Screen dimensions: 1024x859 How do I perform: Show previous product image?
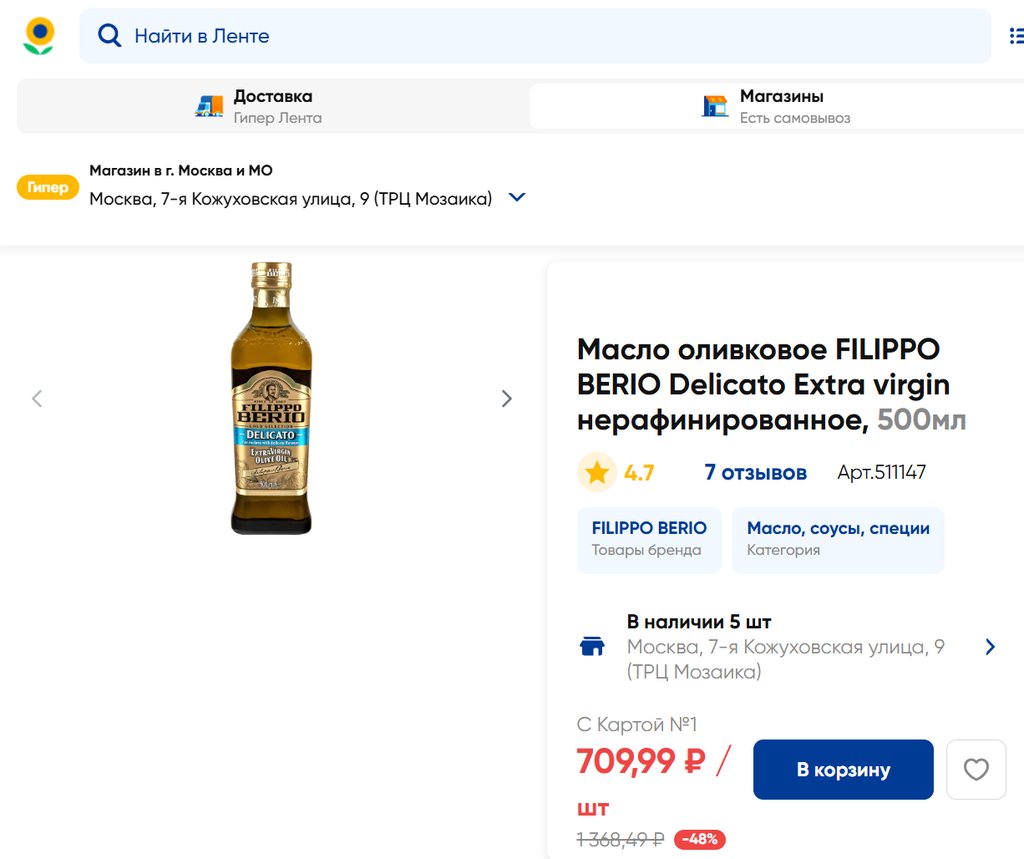click(x=37, y=399)
